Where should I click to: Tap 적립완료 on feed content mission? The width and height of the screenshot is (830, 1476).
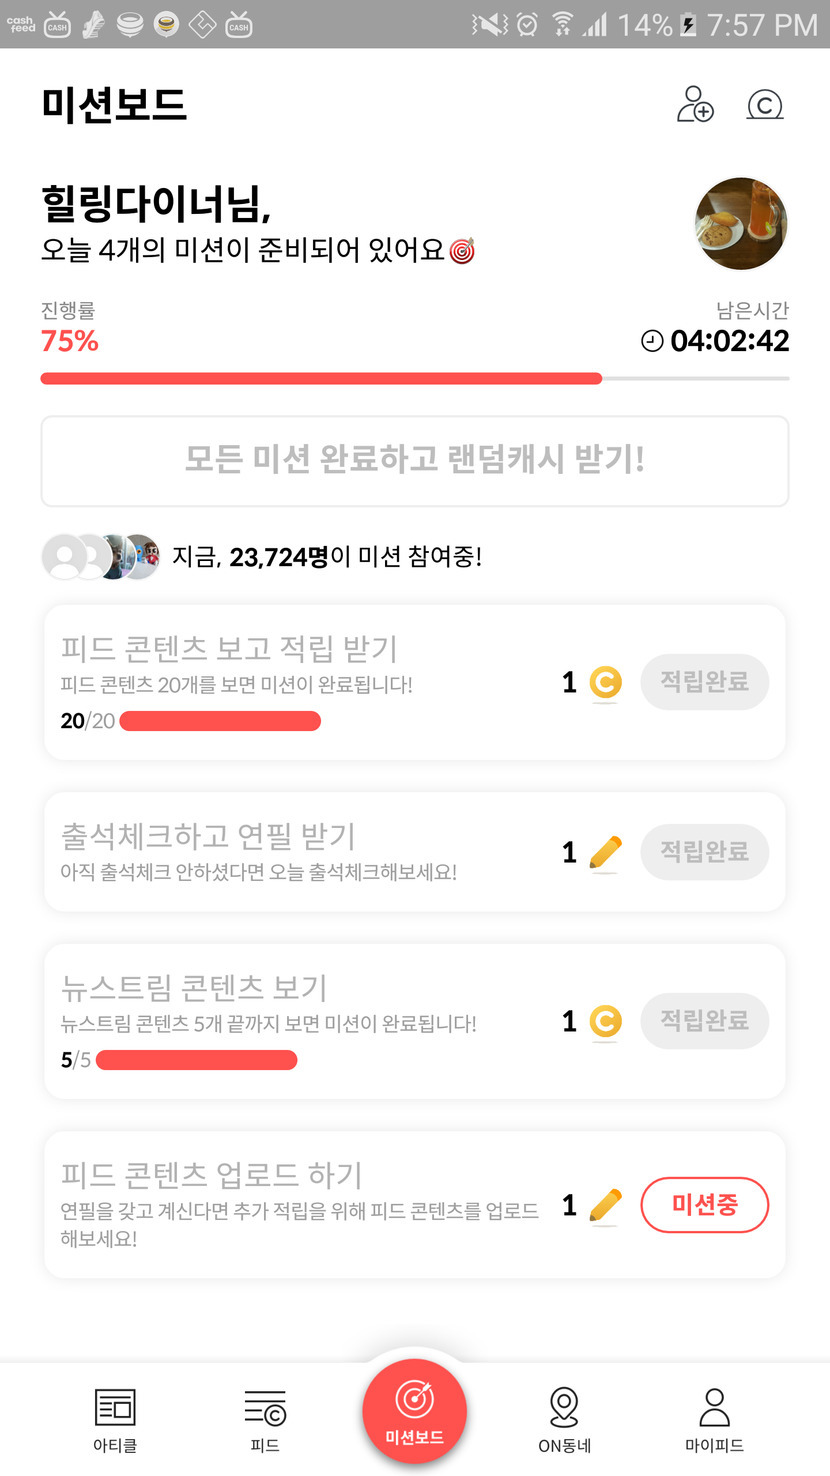[x=704, y=683]
